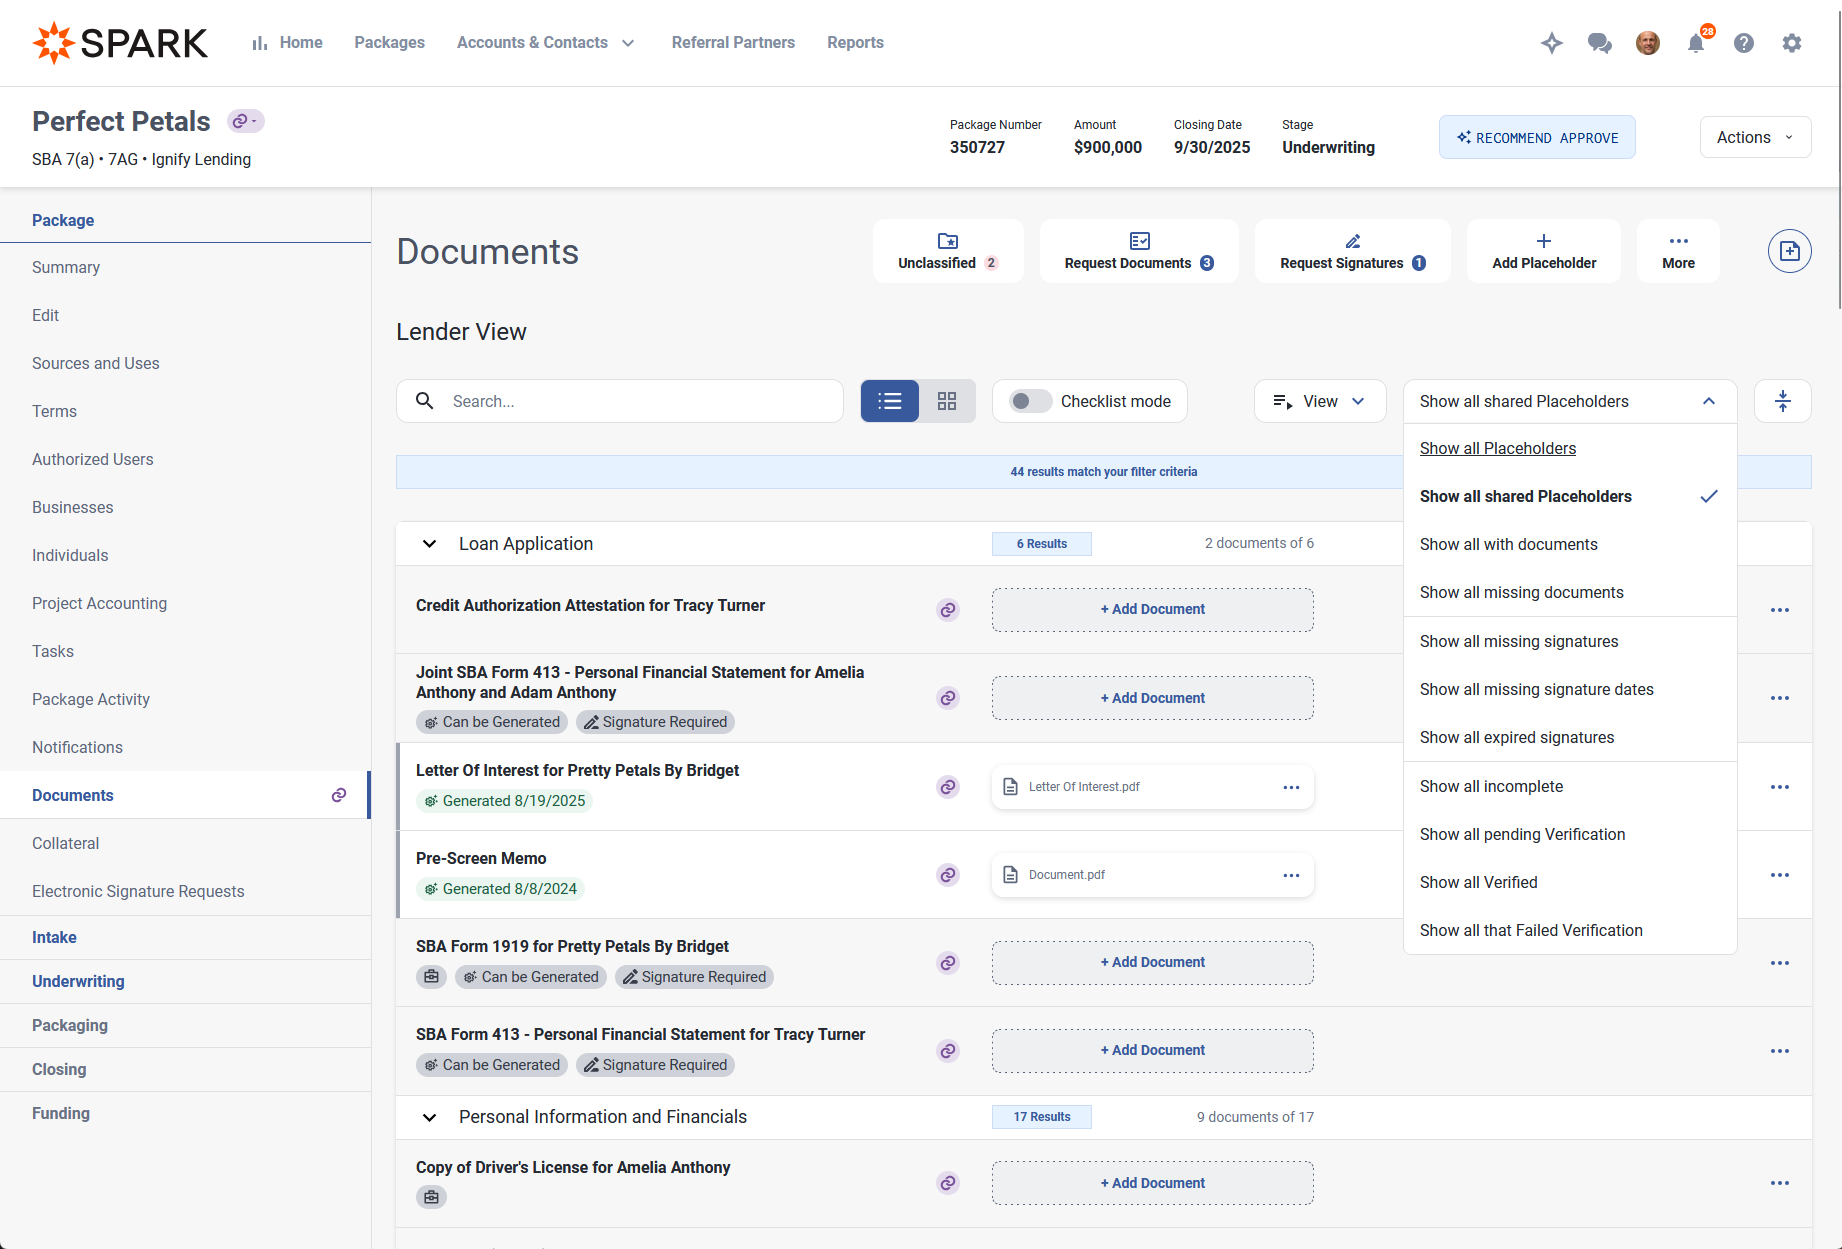Screen dimensions: 1842x1249
Task: Open the settings gear icon
Action: pos(1792,43)
